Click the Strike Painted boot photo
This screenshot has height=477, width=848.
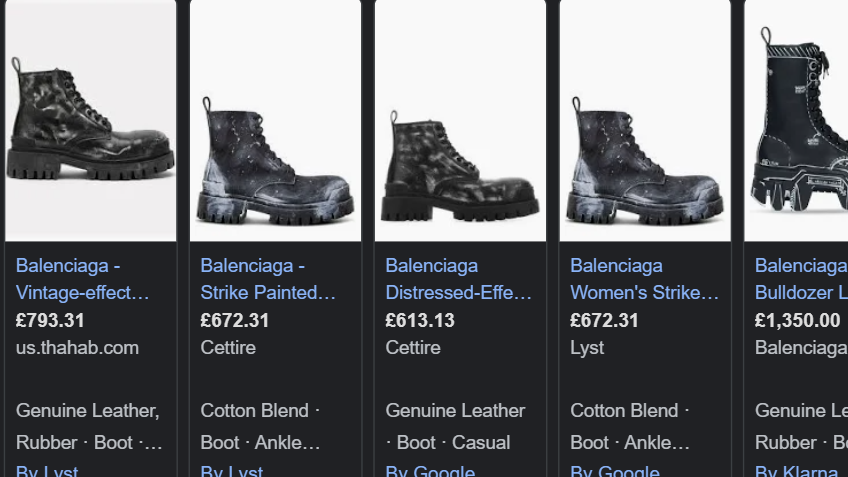(275, 120)
